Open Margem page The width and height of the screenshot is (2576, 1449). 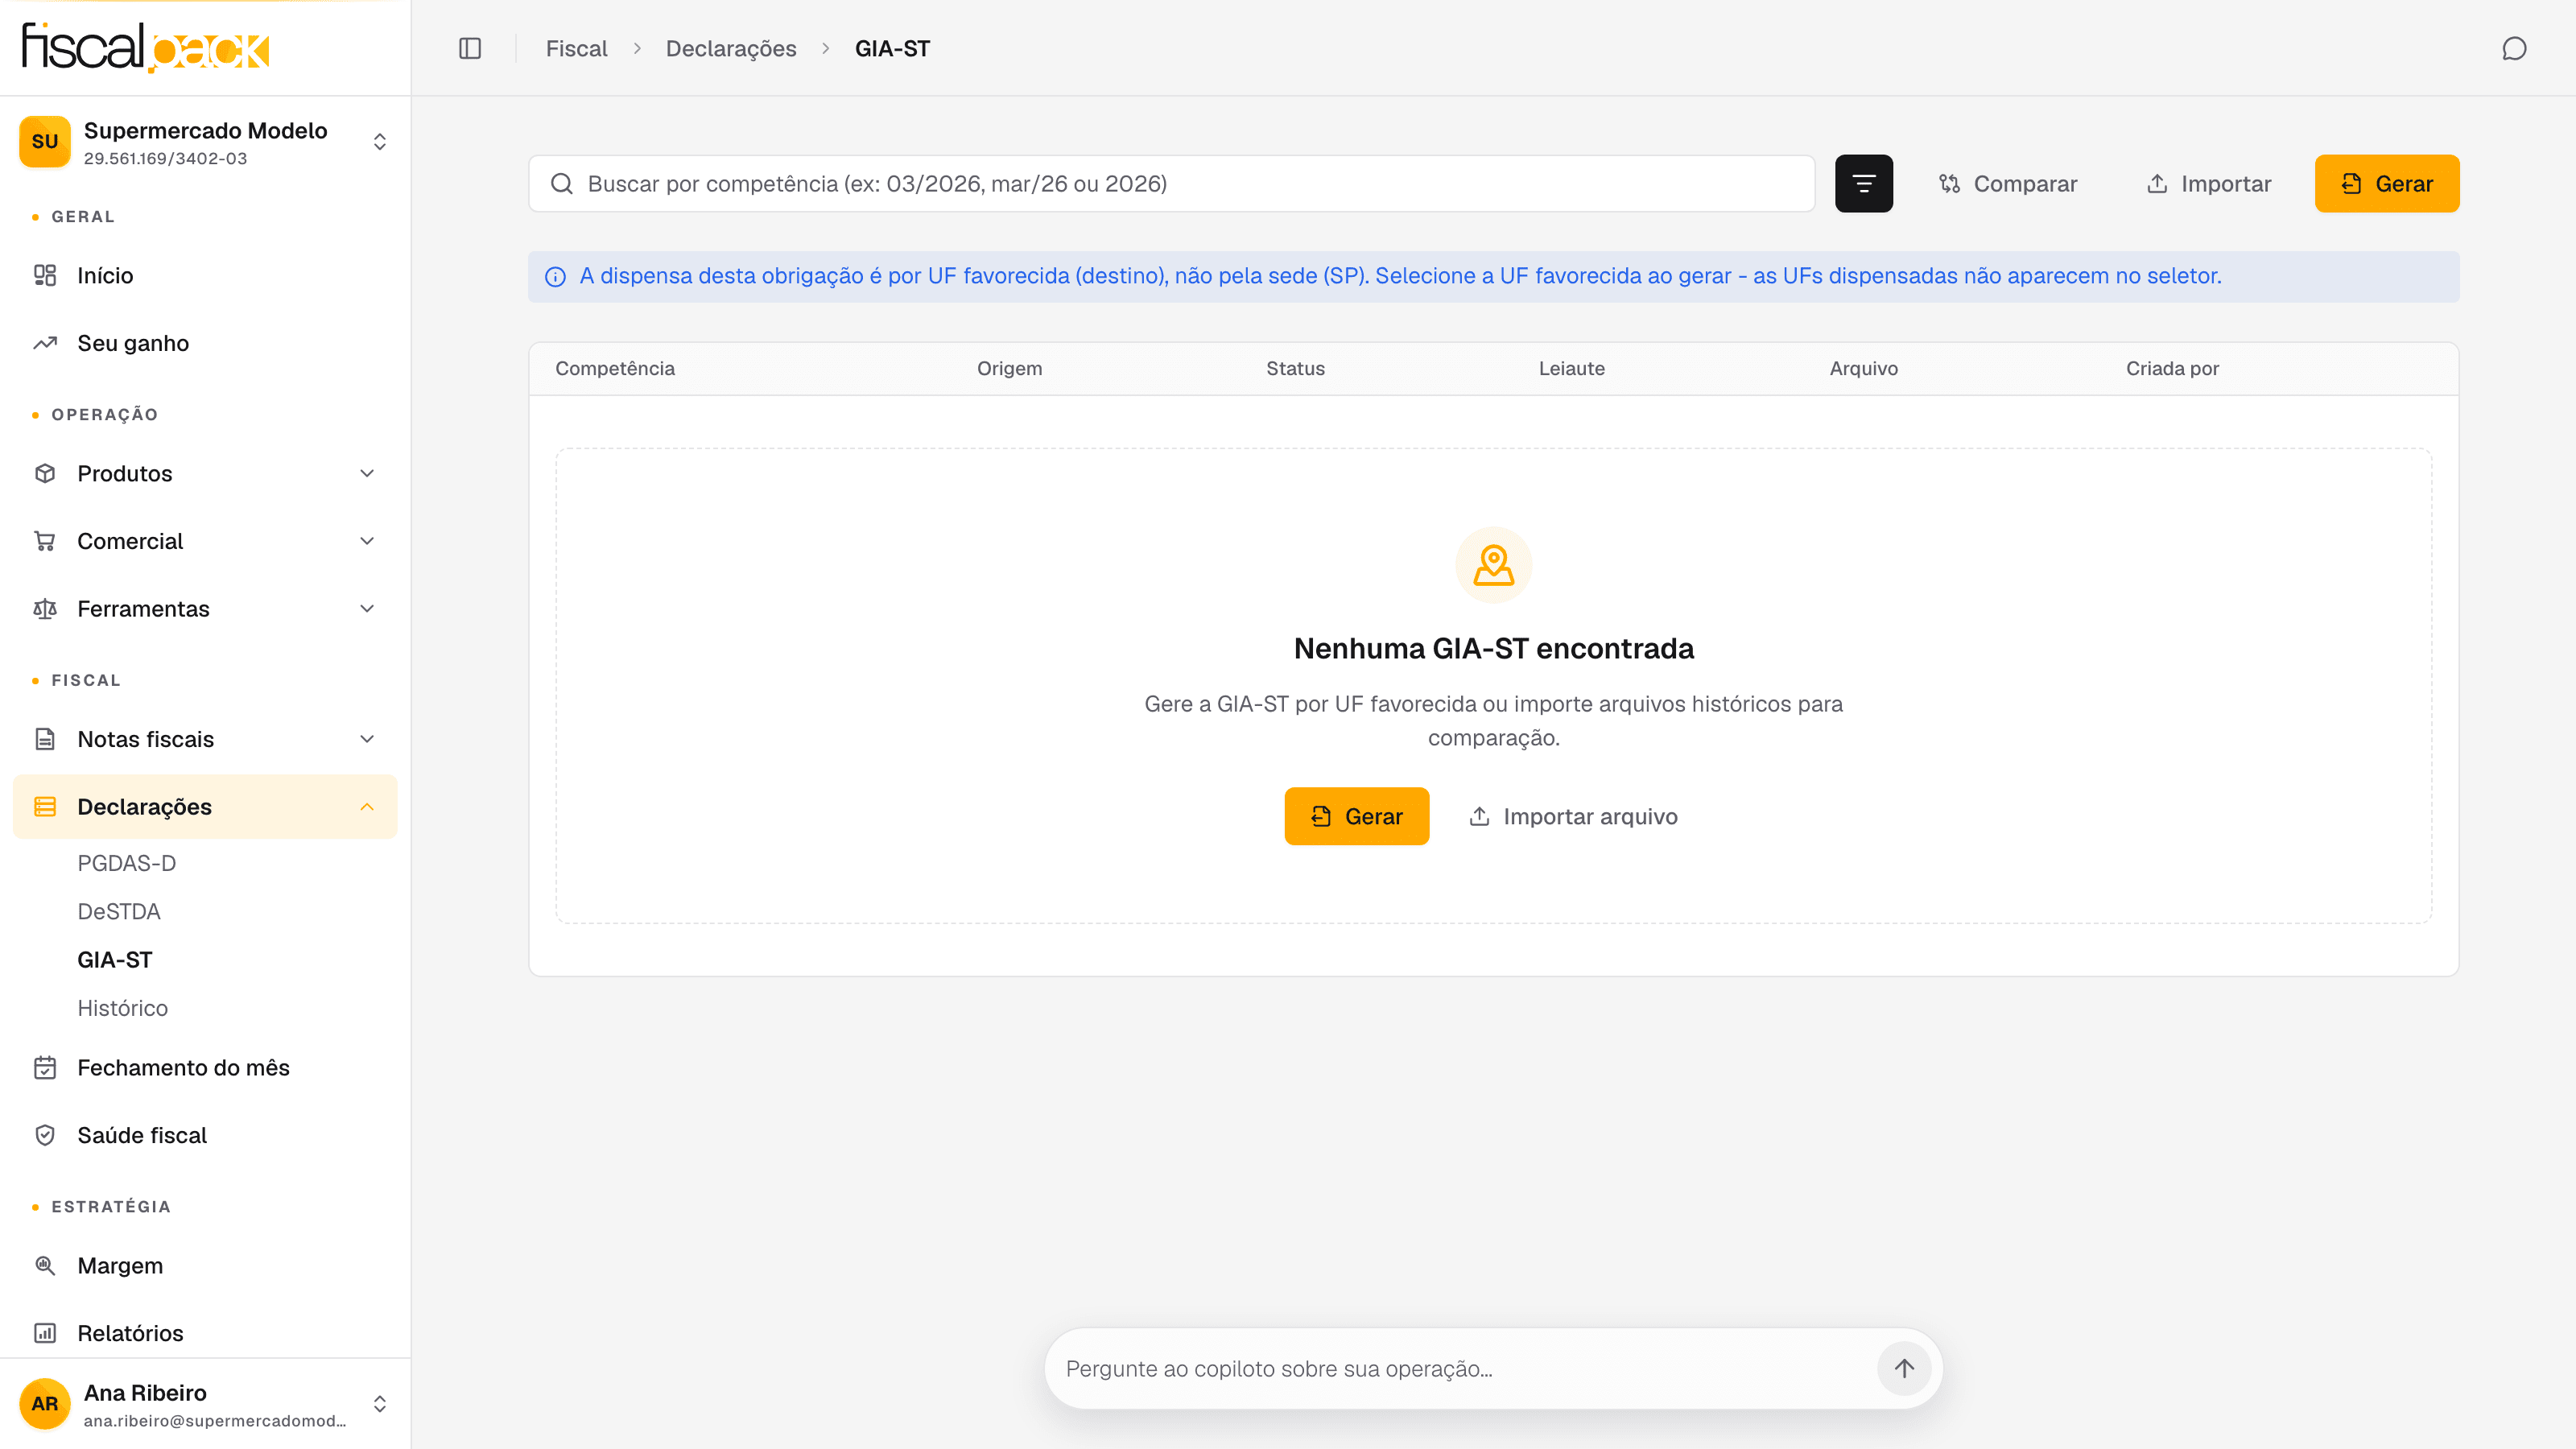coord(205,1265)
